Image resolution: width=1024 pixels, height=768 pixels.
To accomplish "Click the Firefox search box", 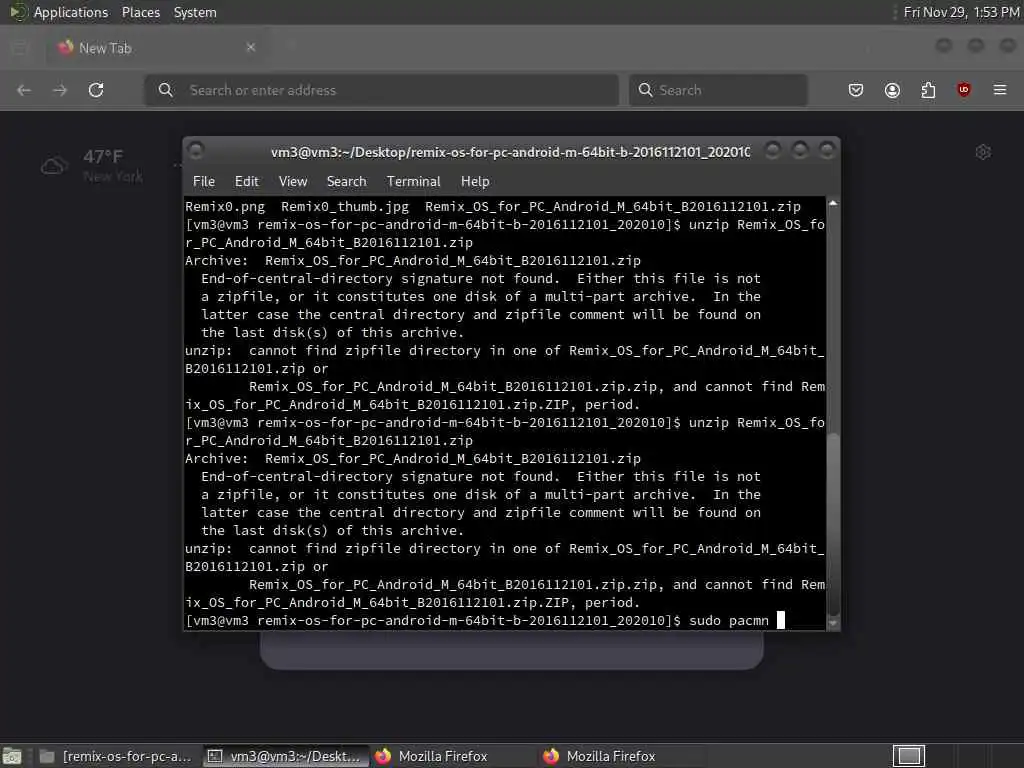I will tap(718, 90).
